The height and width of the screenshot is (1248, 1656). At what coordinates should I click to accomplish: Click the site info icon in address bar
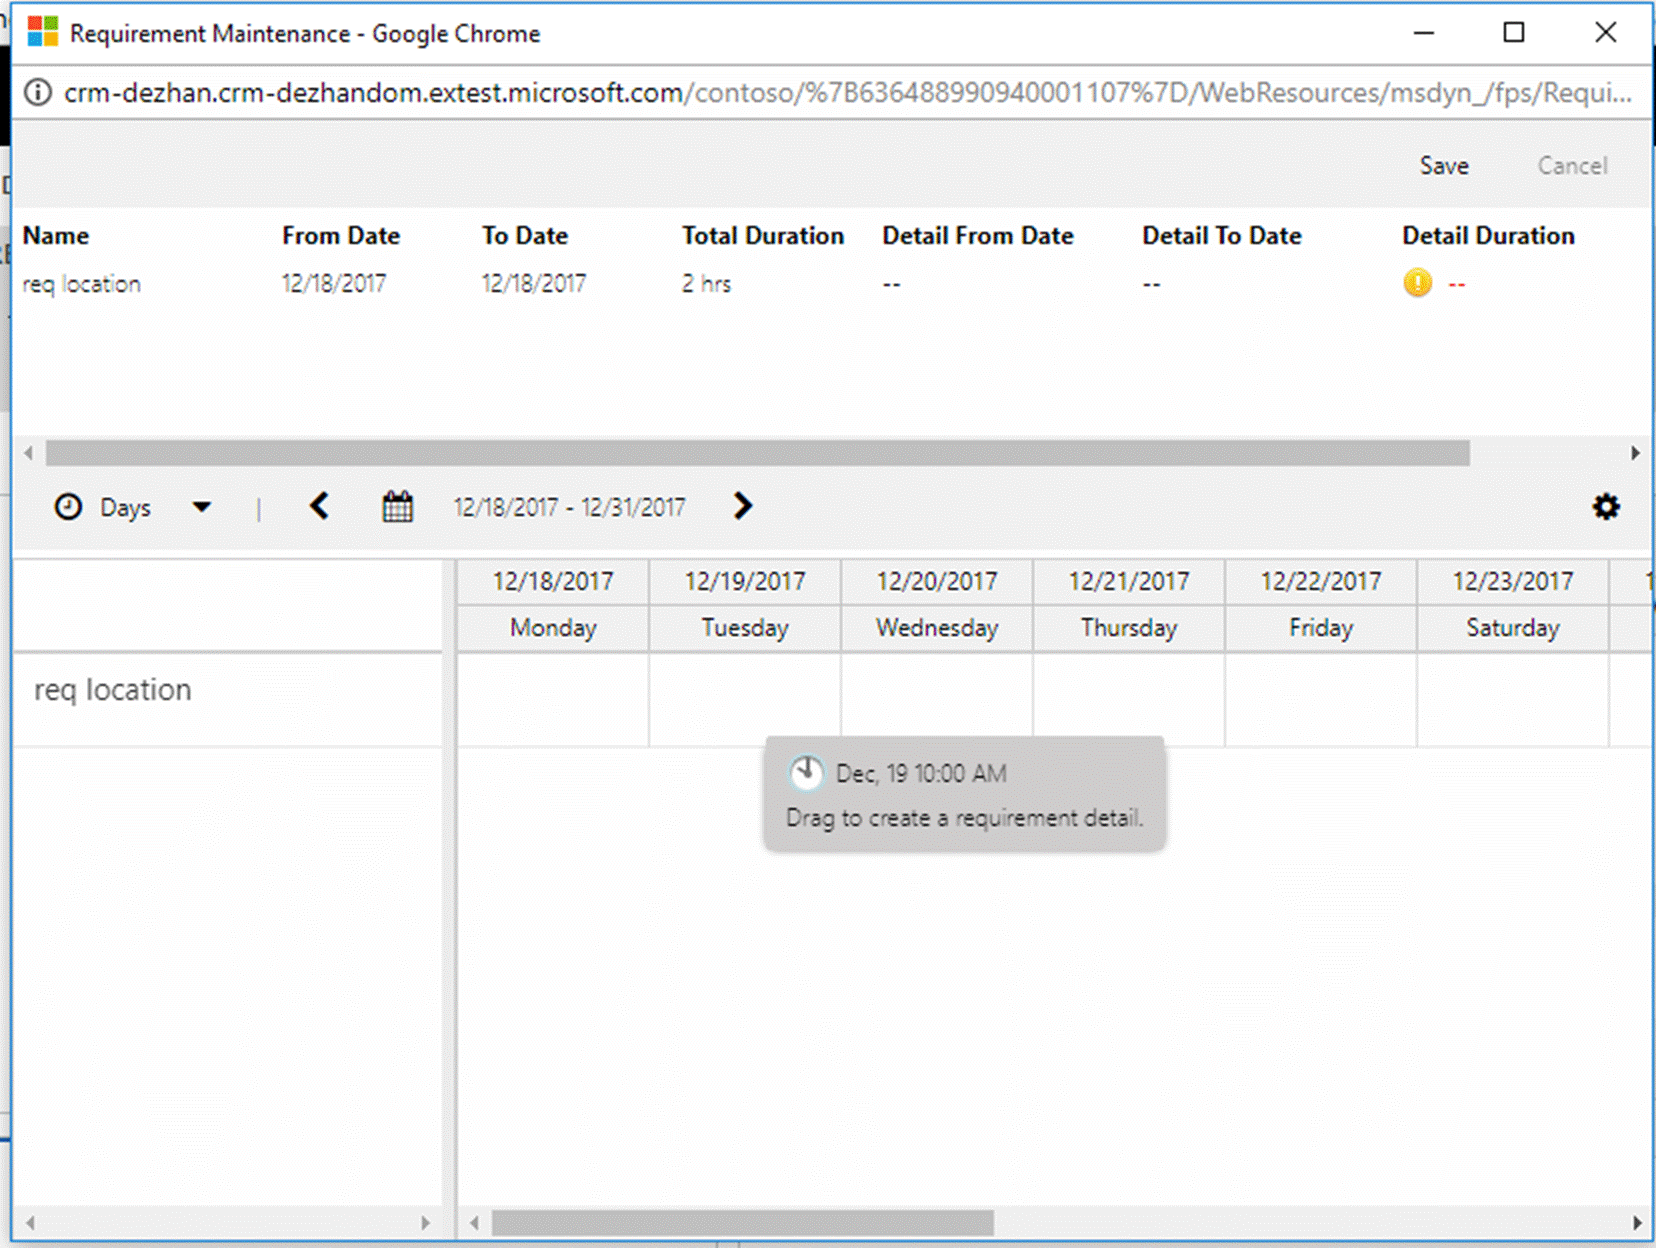tap(38, 93)
